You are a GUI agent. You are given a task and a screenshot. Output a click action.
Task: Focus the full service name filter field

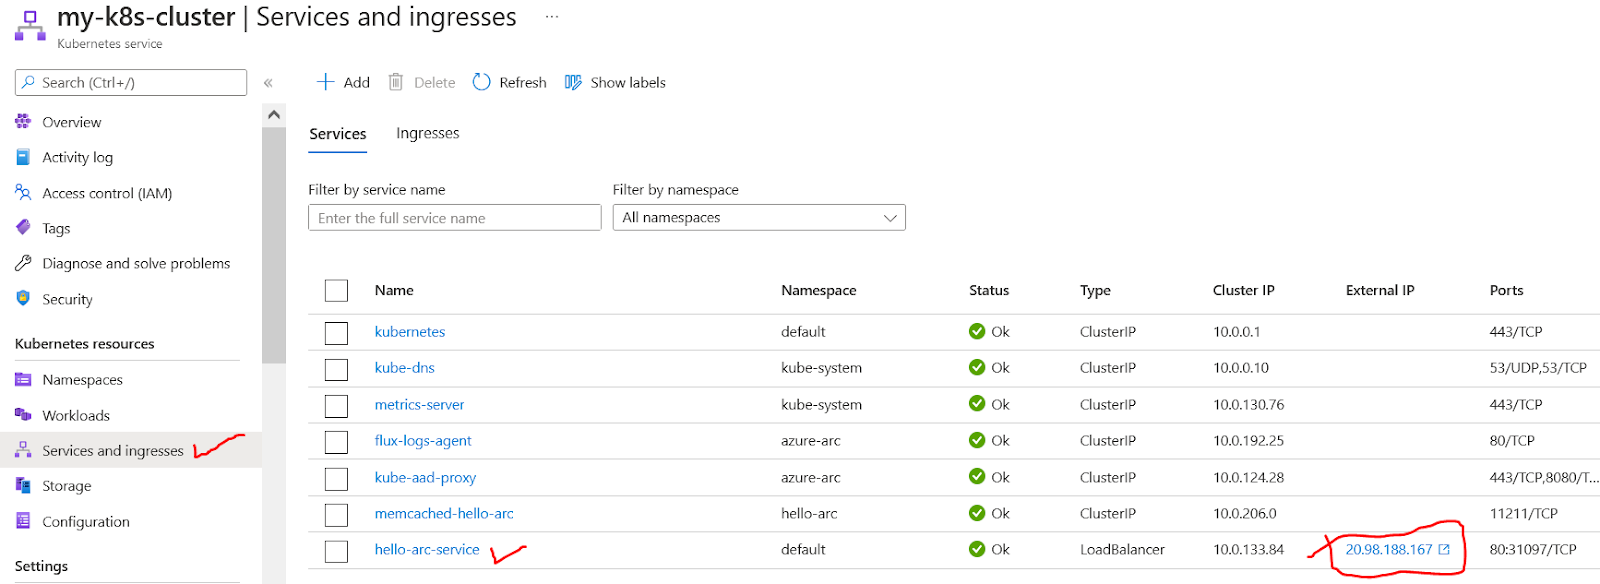pos(455,217)
